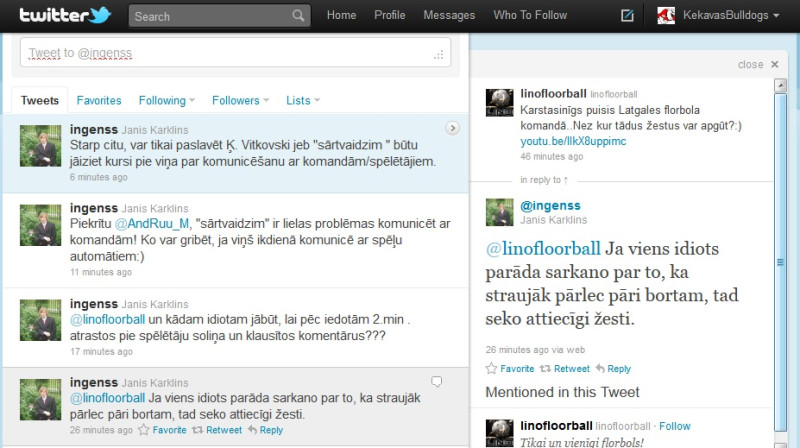800x448 pixels.
Task: Click @linofloorball in large detail tweet
Action: pyautogui.click(x=543, y=248)
